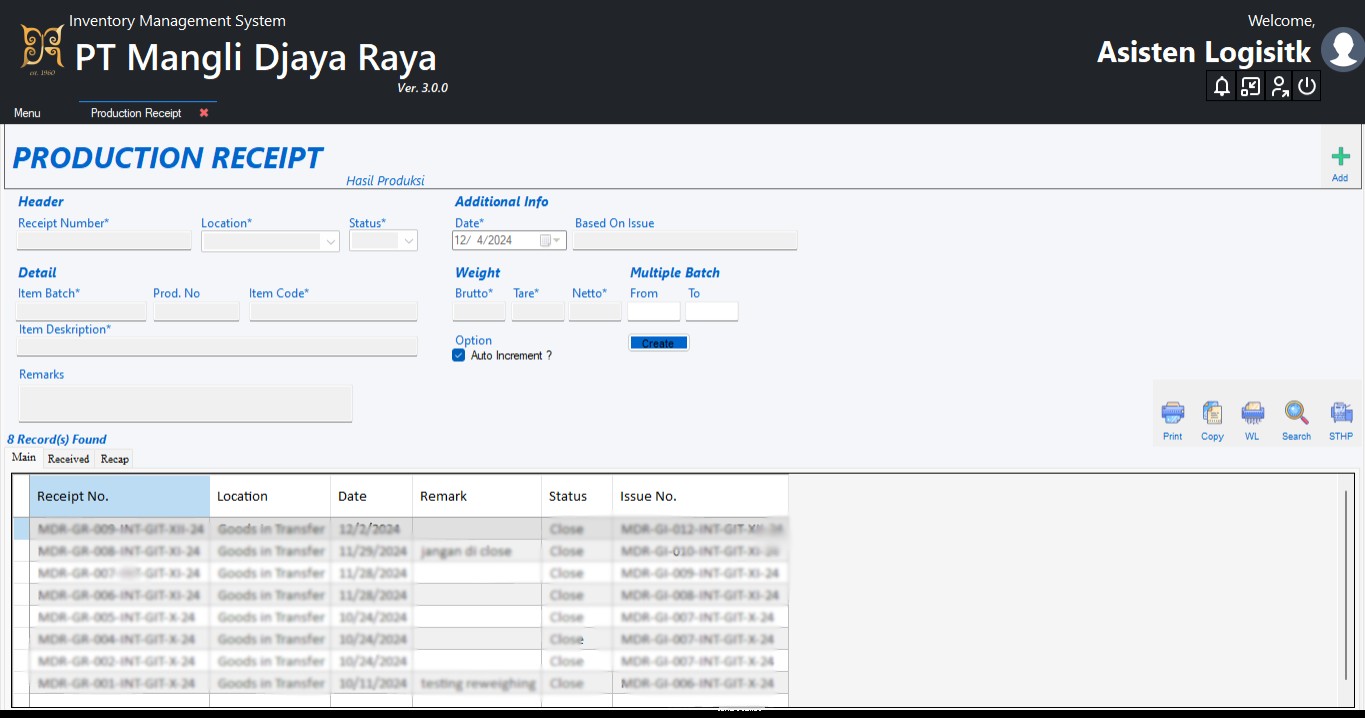Image resolution: width=1365 pixels, height=718 pixels.
Task: Click the Remark column header
Action: tap(477, 496)
